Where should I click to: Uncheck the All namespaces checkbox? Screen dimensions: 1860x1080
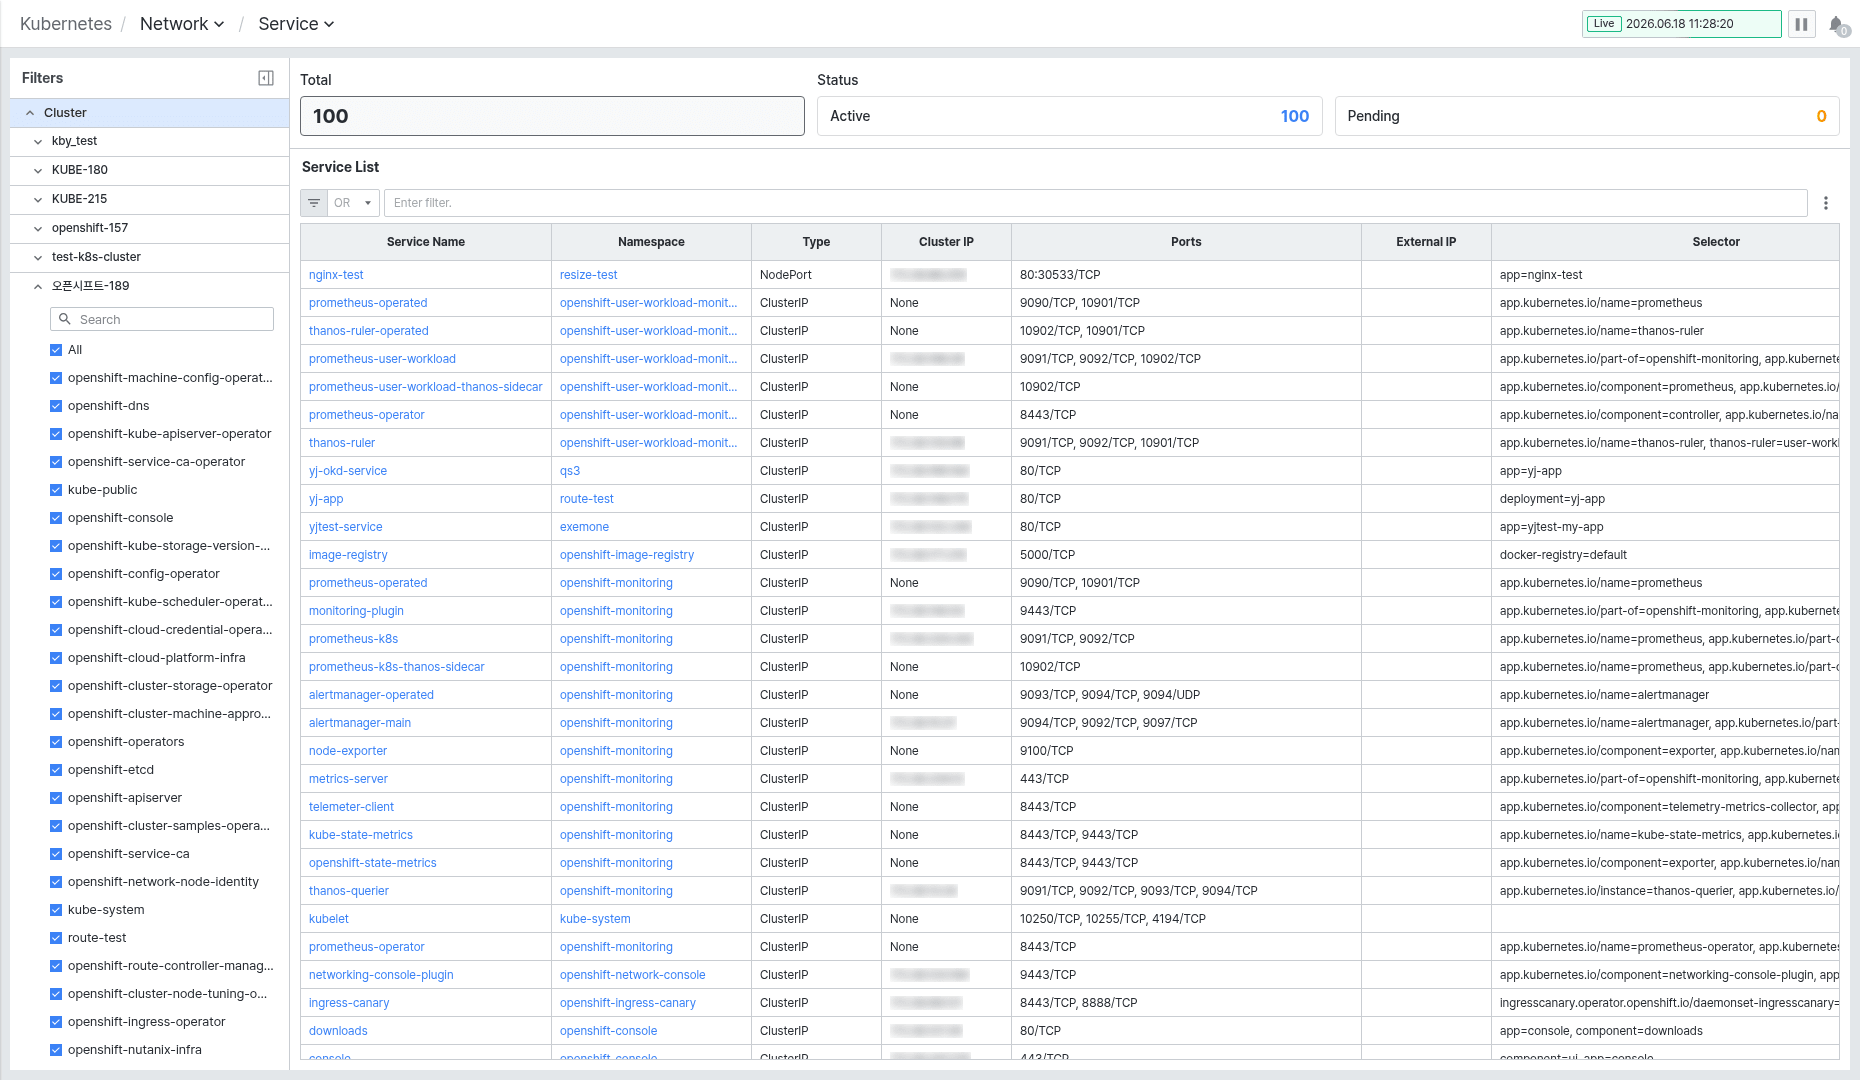(x=56, y=350)
